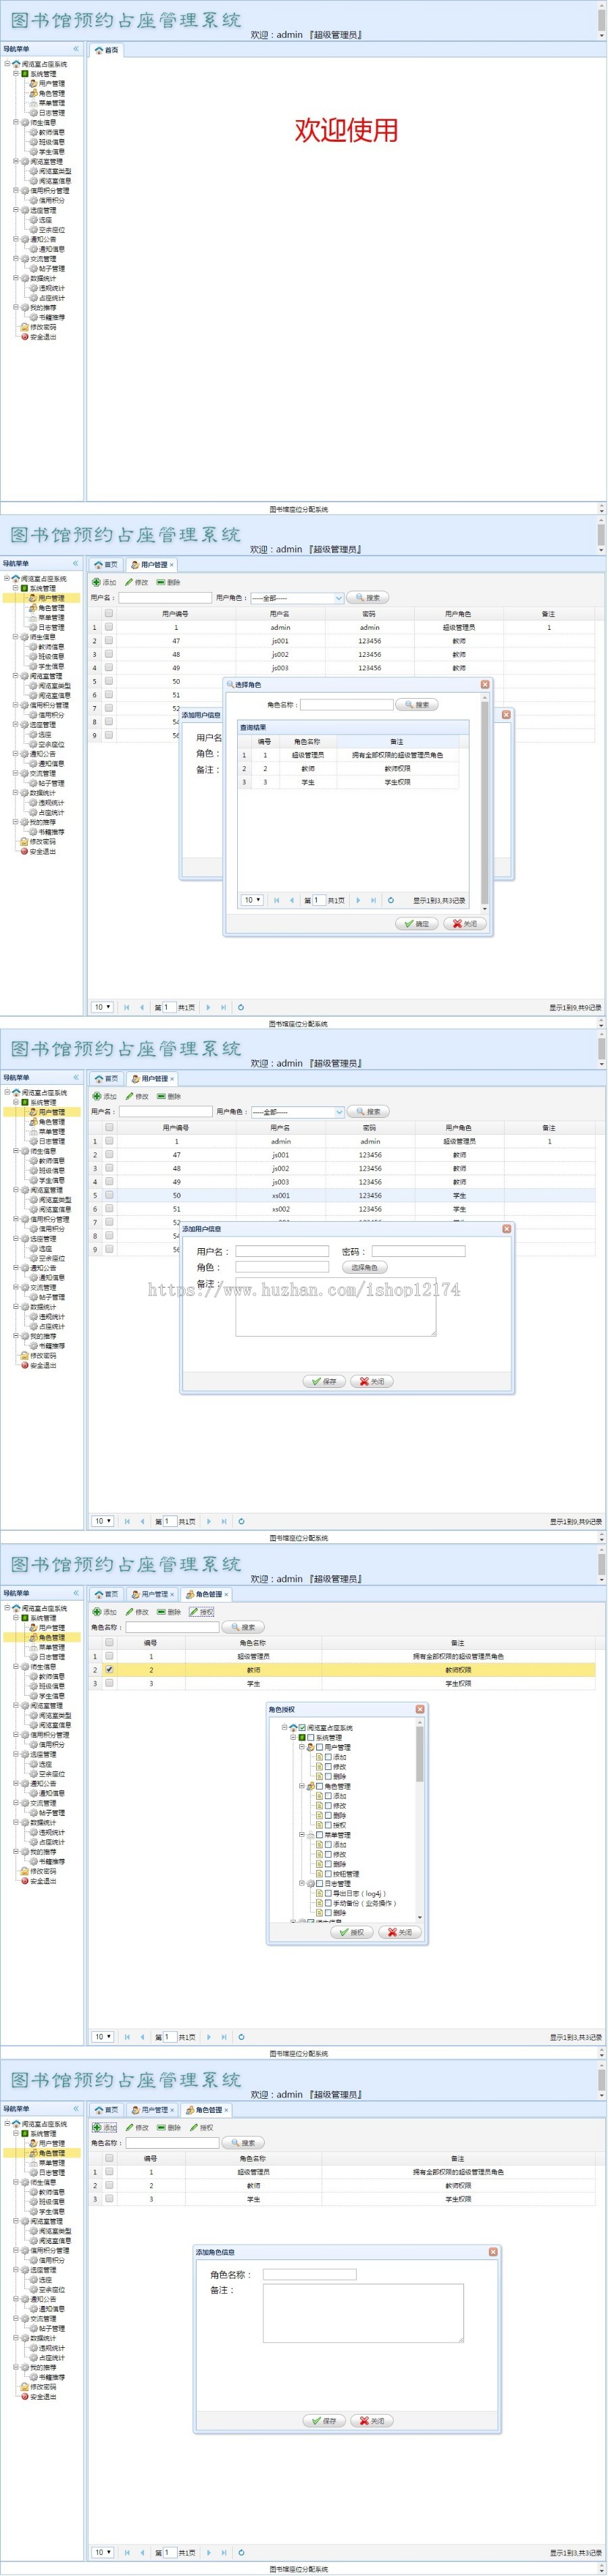Focus 密码 field in 添加用户信息 dialog
Image resolution: width=608 pixels, height=2576 pixels.
tap(418, 1251)
